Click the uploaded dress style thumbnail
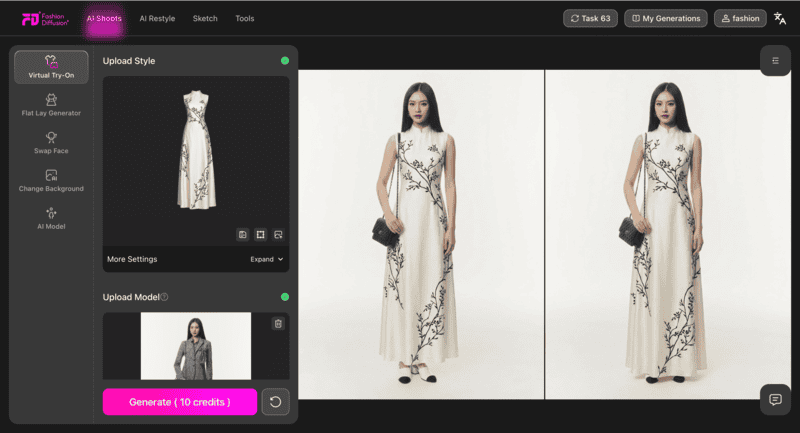The height and width of the screenshot is (433, 800). [x=196, y=149]
